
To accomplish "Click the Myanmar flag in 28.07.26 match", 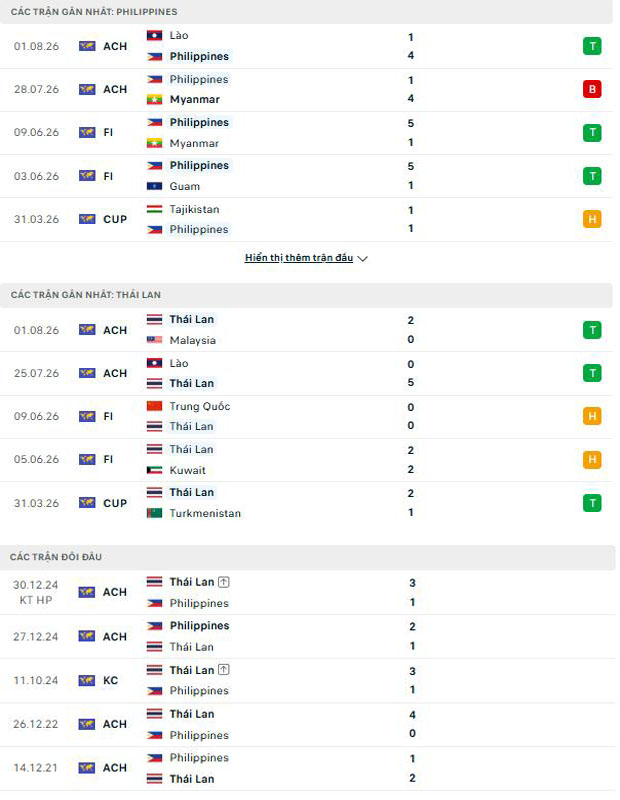I will [x=155, y=99].
